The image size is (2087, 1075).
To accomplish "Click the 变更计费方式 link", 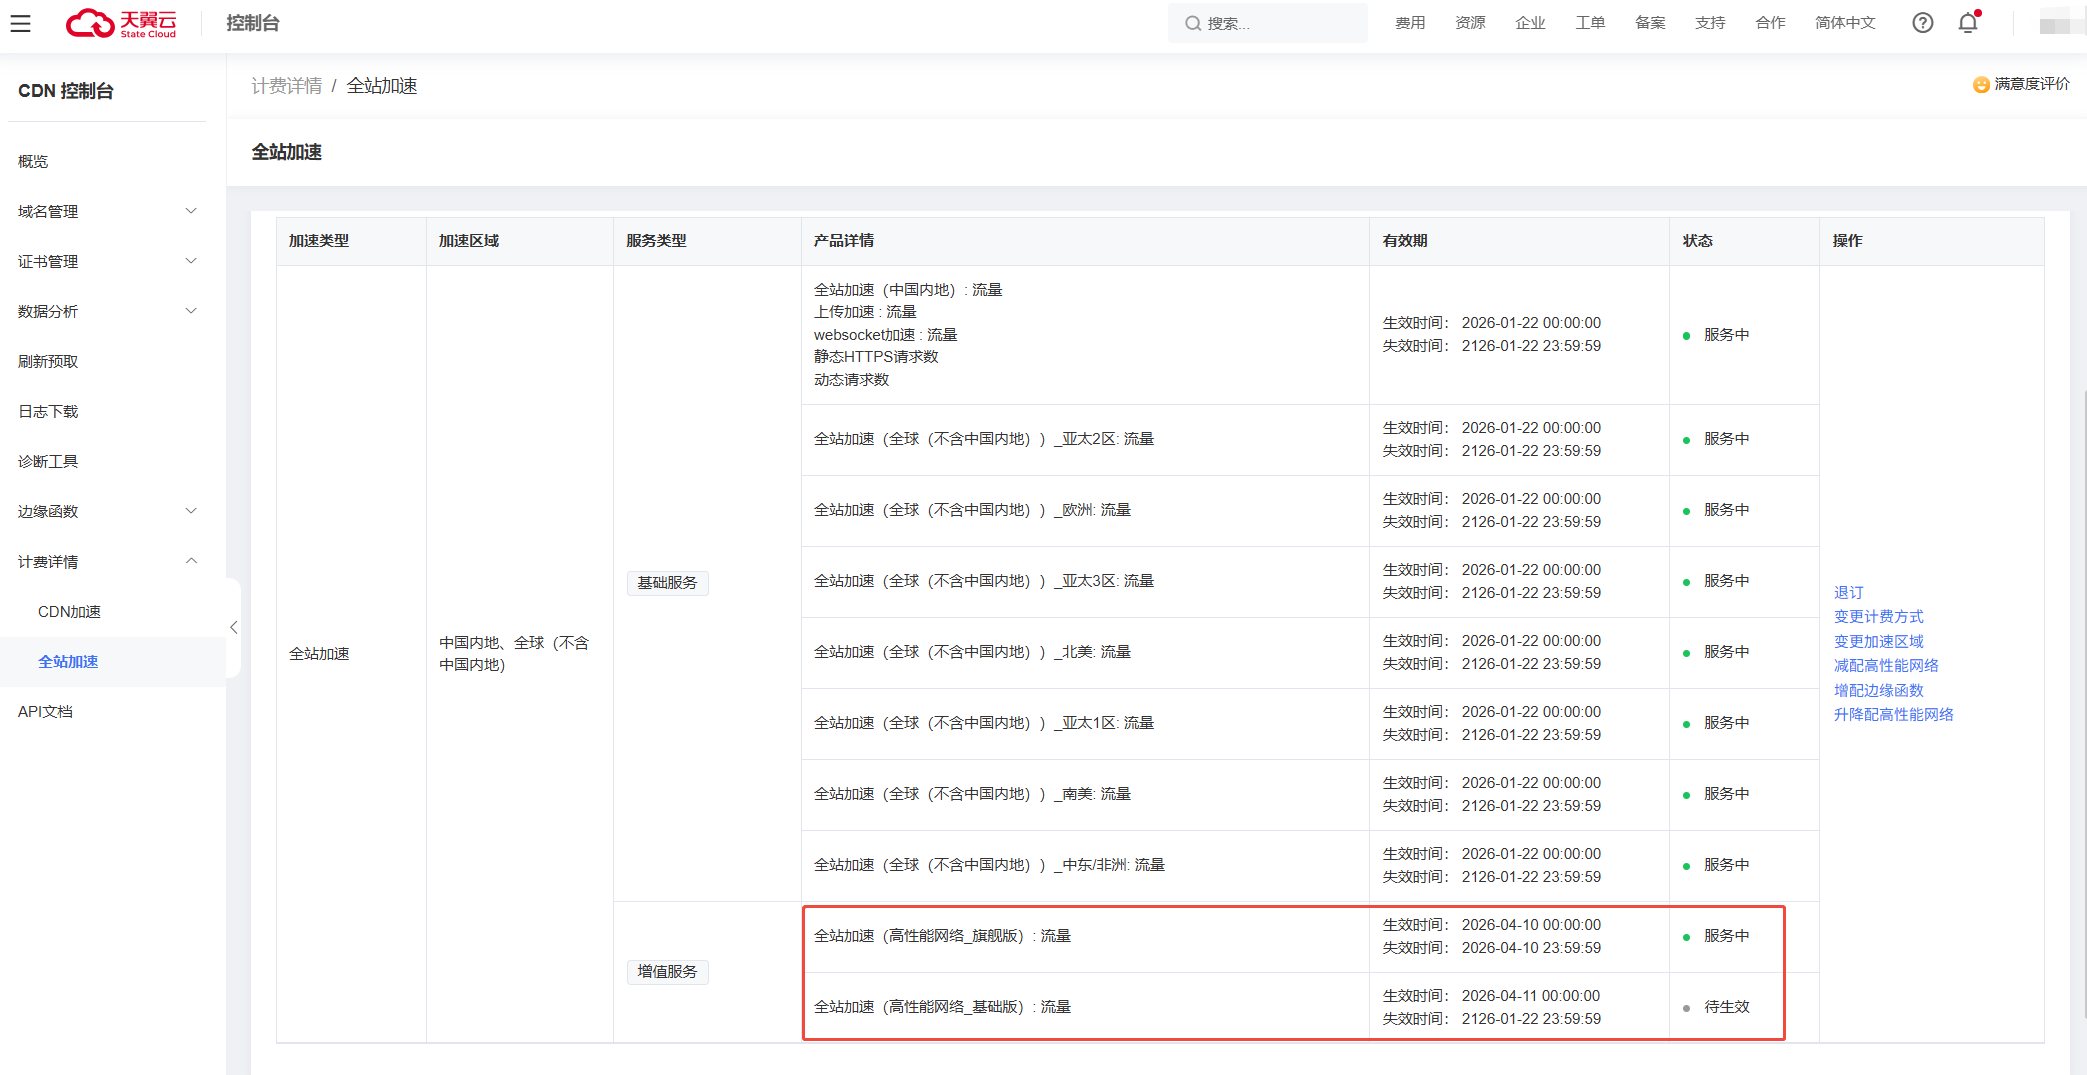I will (x=1878, y=617).
